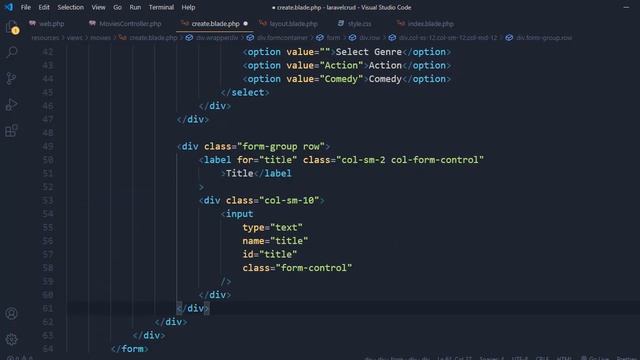Click line number 49 in gutter
Screen dimensions: 640x360
click(48, 146)
